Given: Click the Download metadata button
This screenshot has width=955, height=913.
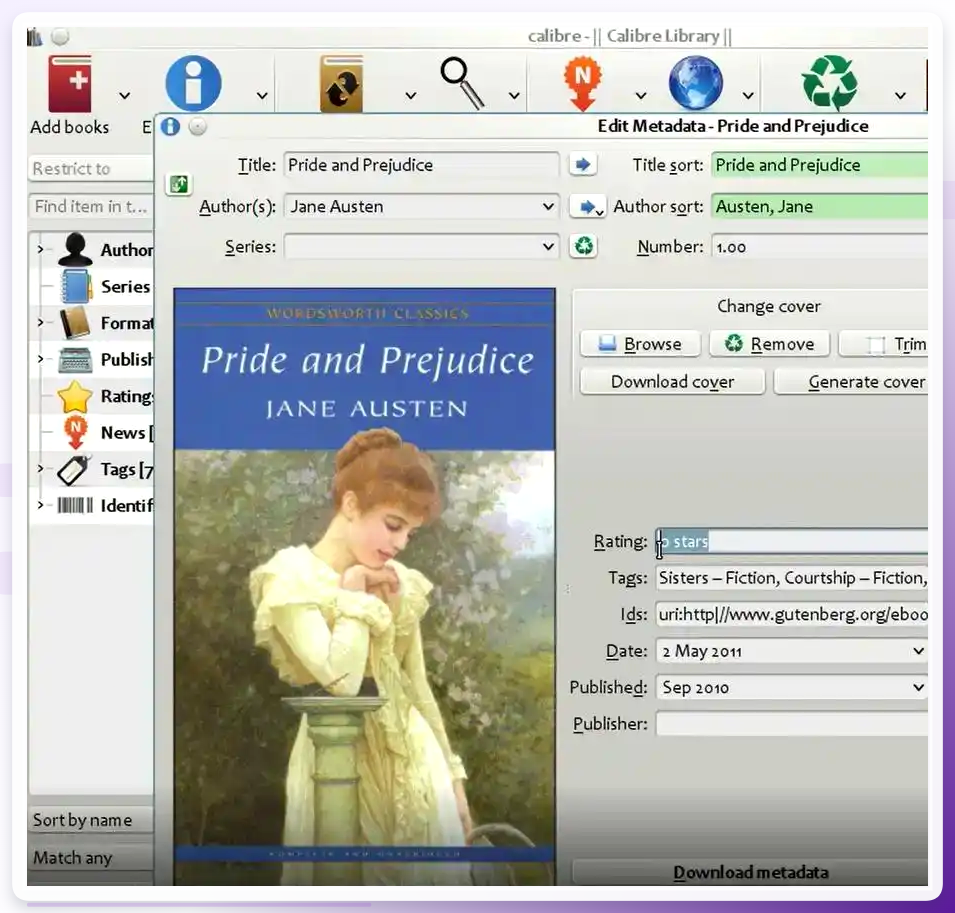Looking at the screenshot, I should click(x=750, y=872).
